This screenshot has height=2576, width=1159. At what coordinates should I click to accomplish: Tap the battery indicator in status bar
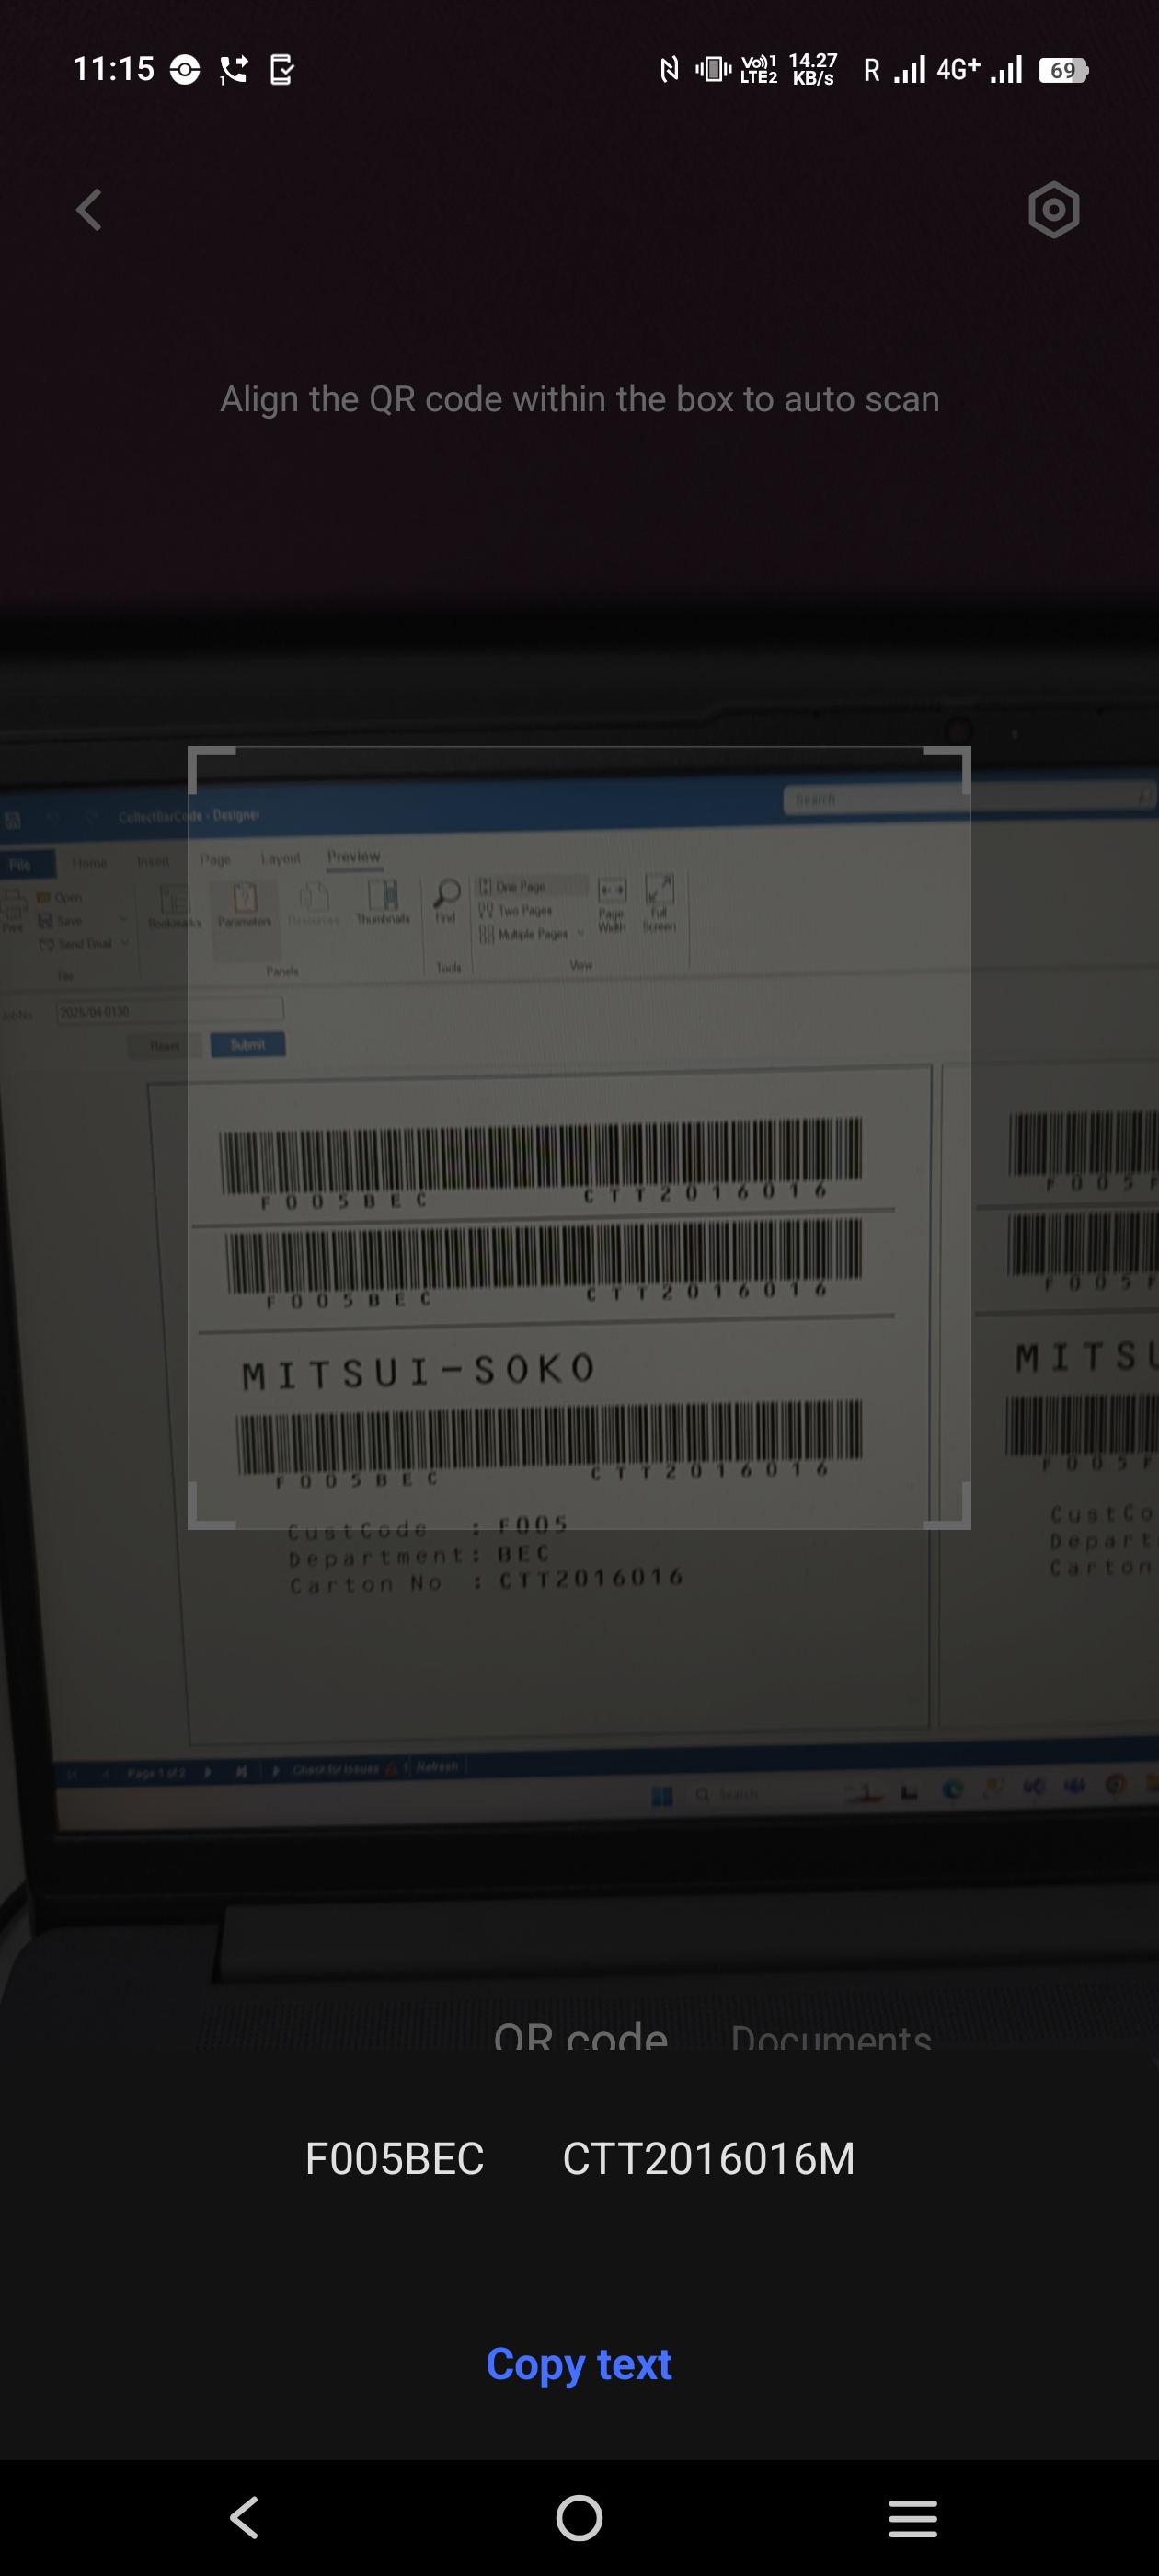pos(1063,70)
